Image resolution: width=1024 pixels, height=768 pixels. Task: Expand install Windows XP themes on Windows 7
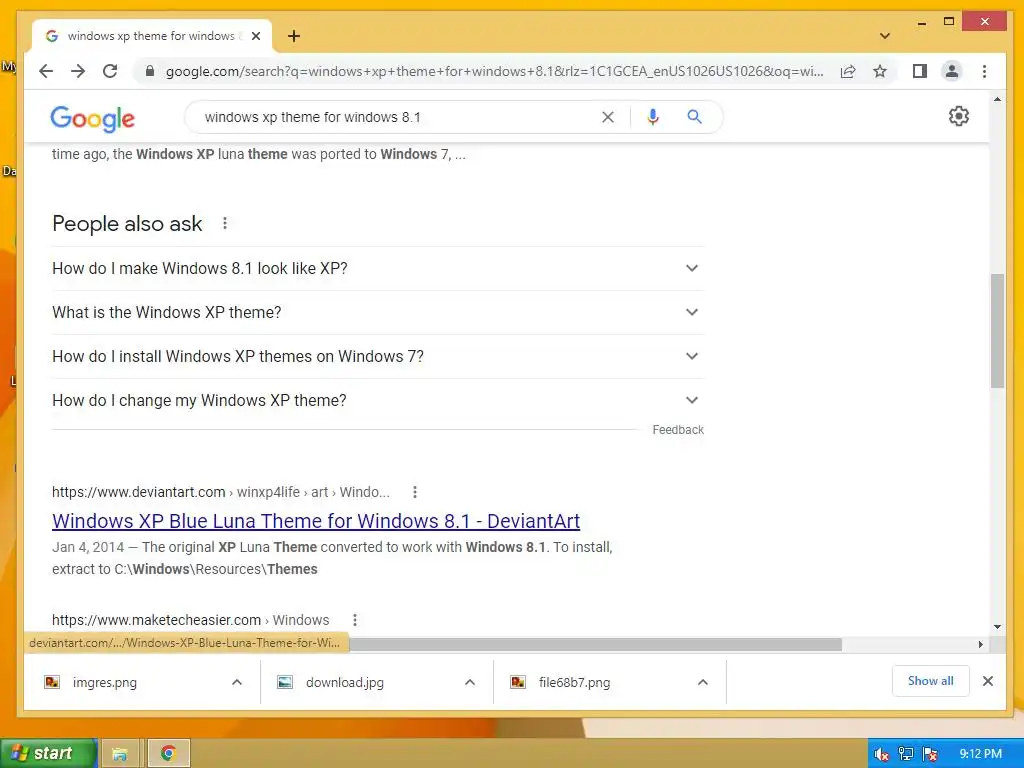(377, 357)
